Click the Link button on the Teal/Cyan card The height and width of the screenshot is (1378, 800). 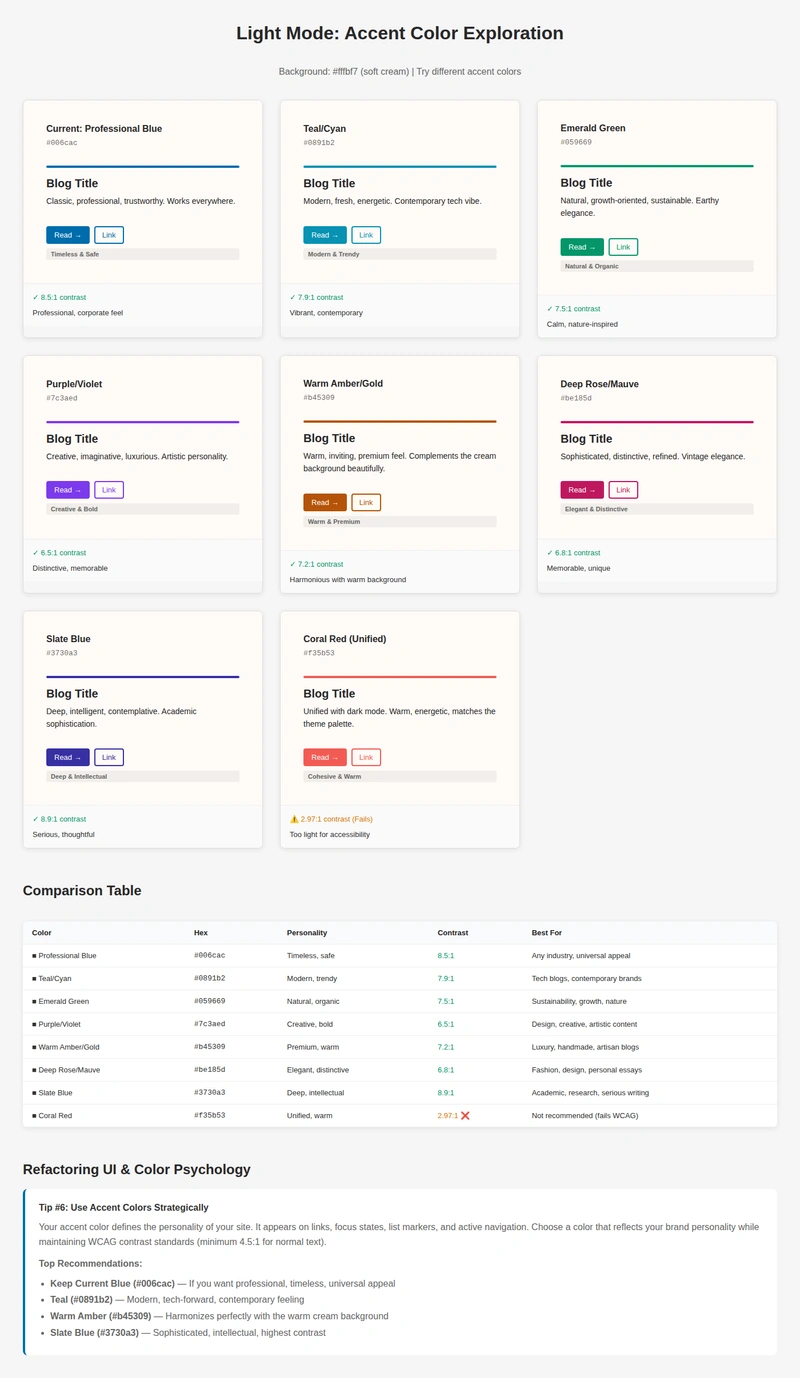(x=366, y=234)
